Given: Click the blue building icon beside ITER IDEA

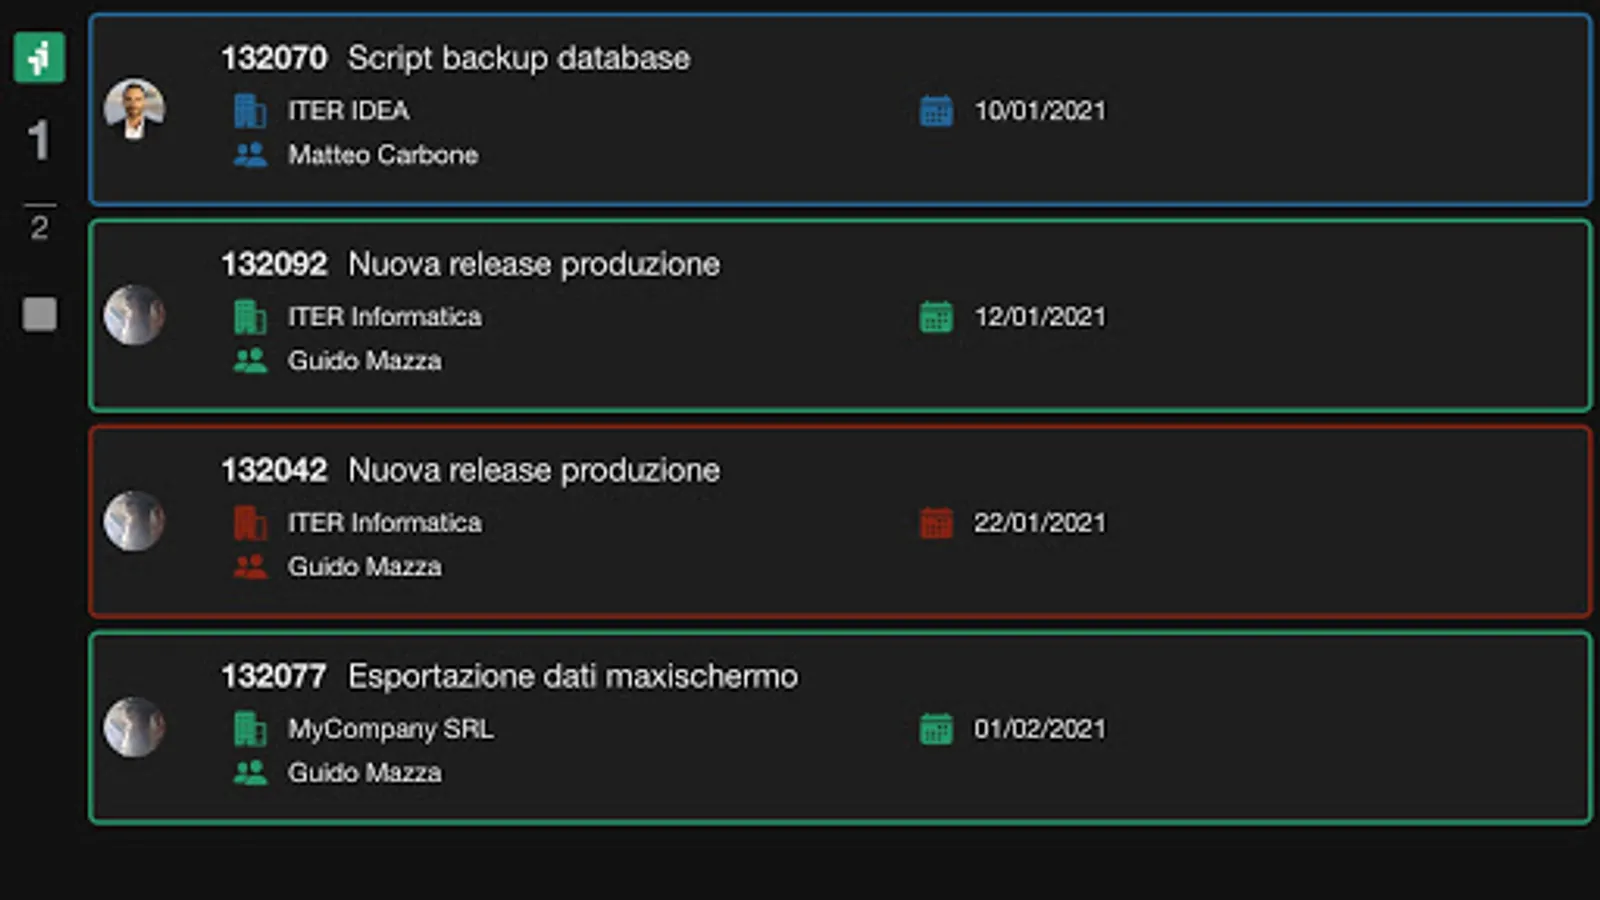Looking at the screenshot, I should point(249,111).
